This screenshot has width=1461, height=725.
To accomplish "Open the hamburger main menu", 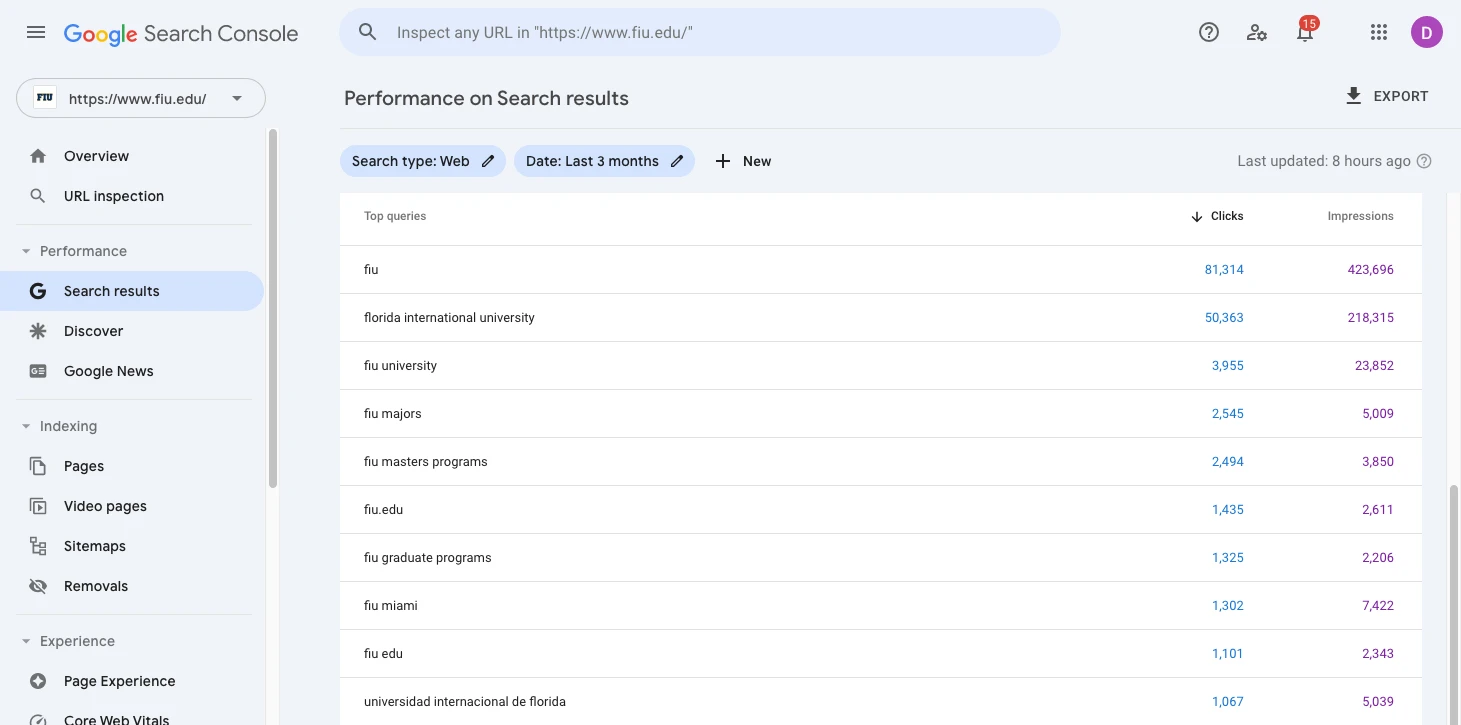I will pyautogui.click(x=36, y=32).
